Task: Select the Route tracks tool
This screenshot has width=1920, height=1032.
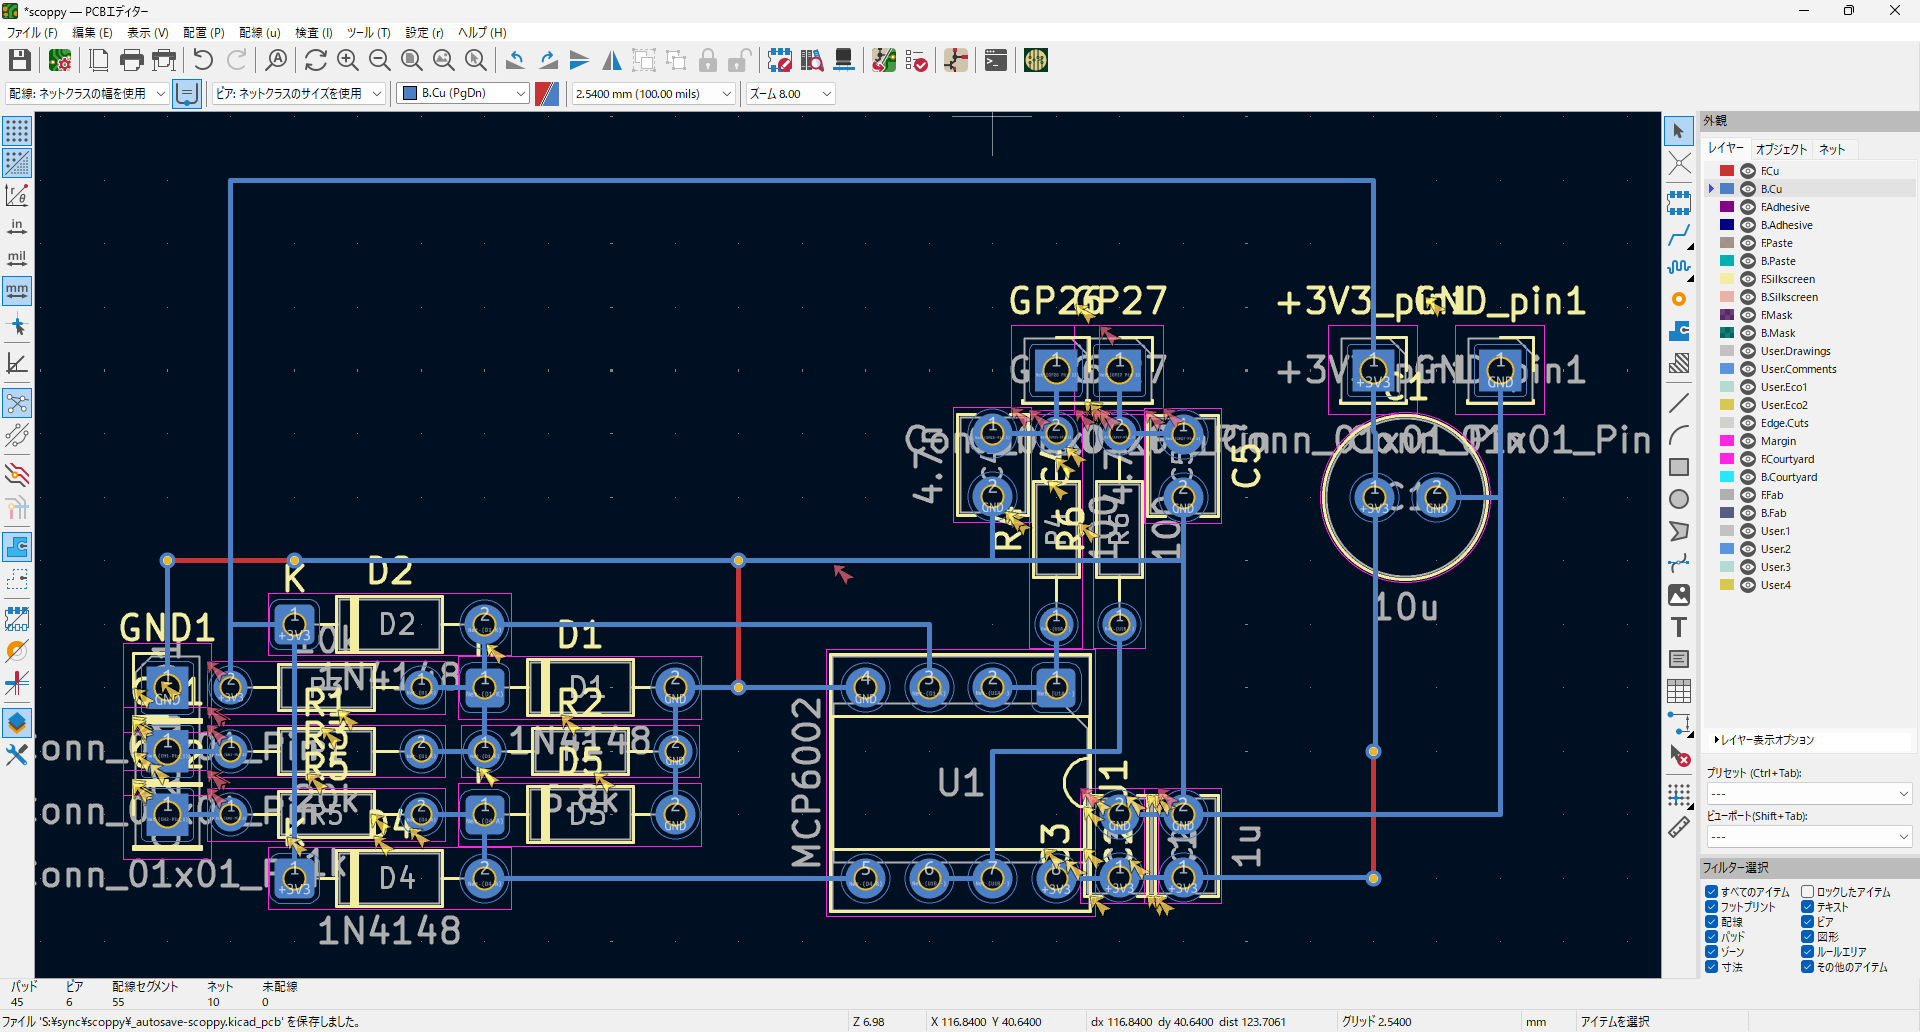Action: tap(1679, 236)
